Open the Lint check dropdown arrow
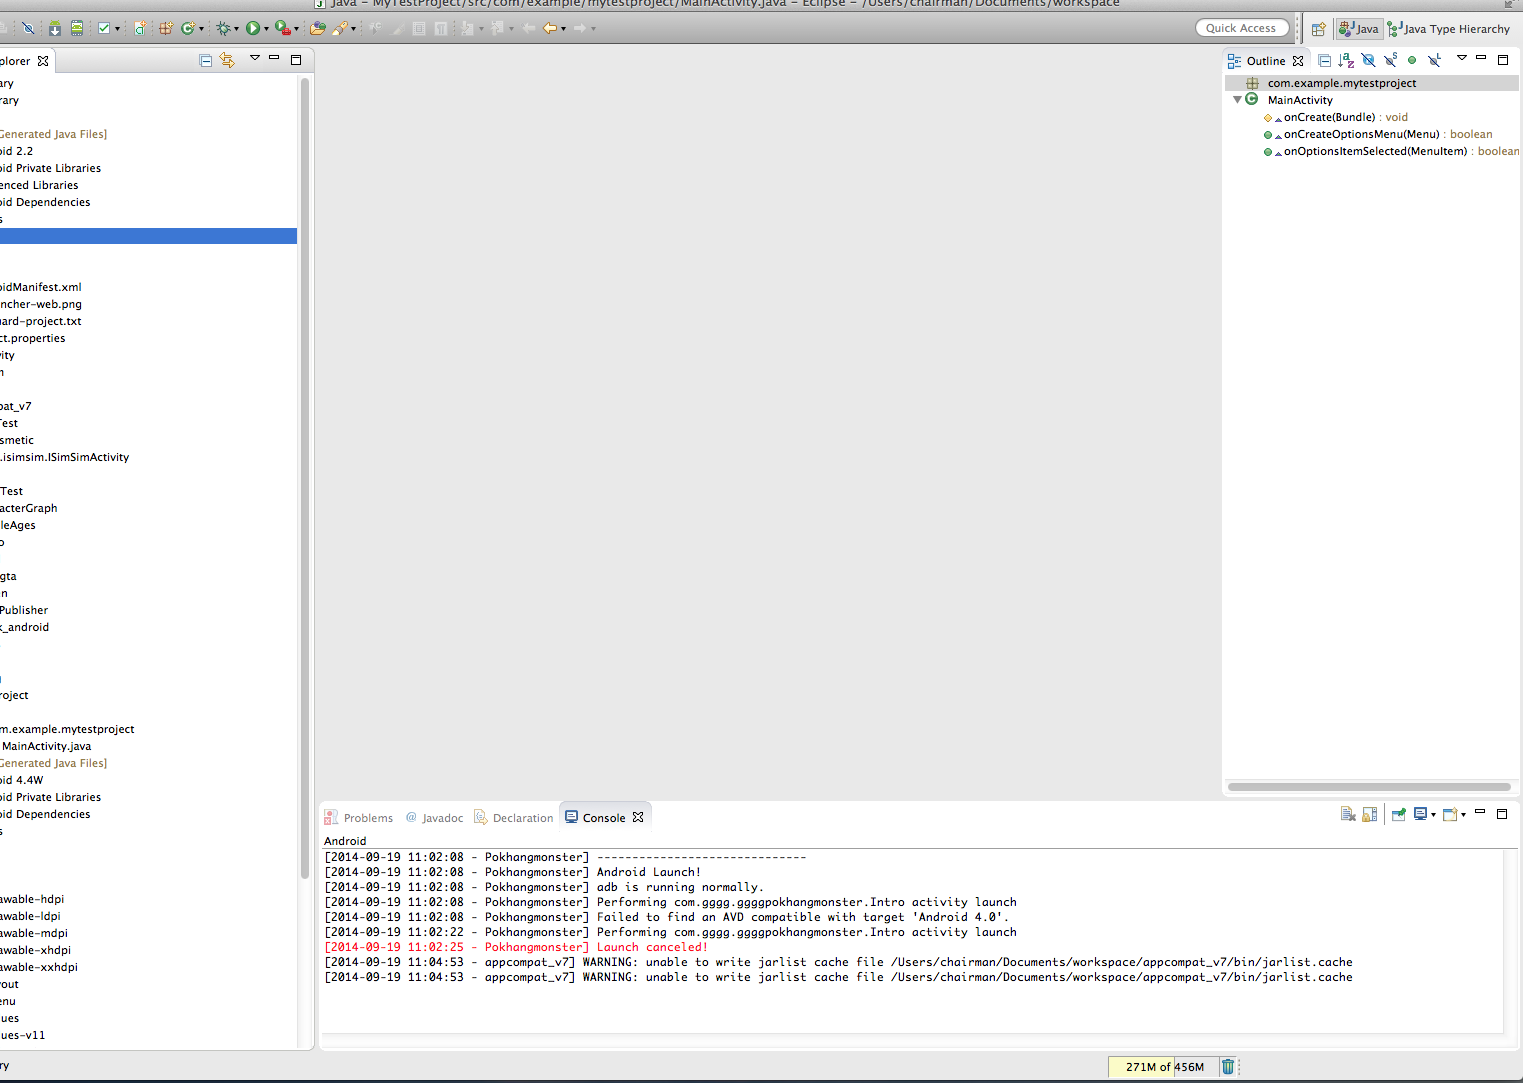 [117, 29]
